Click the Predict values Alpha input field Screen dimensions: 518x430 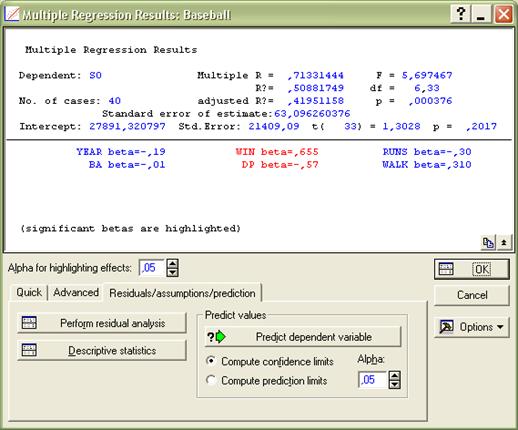tap(373, 380)
